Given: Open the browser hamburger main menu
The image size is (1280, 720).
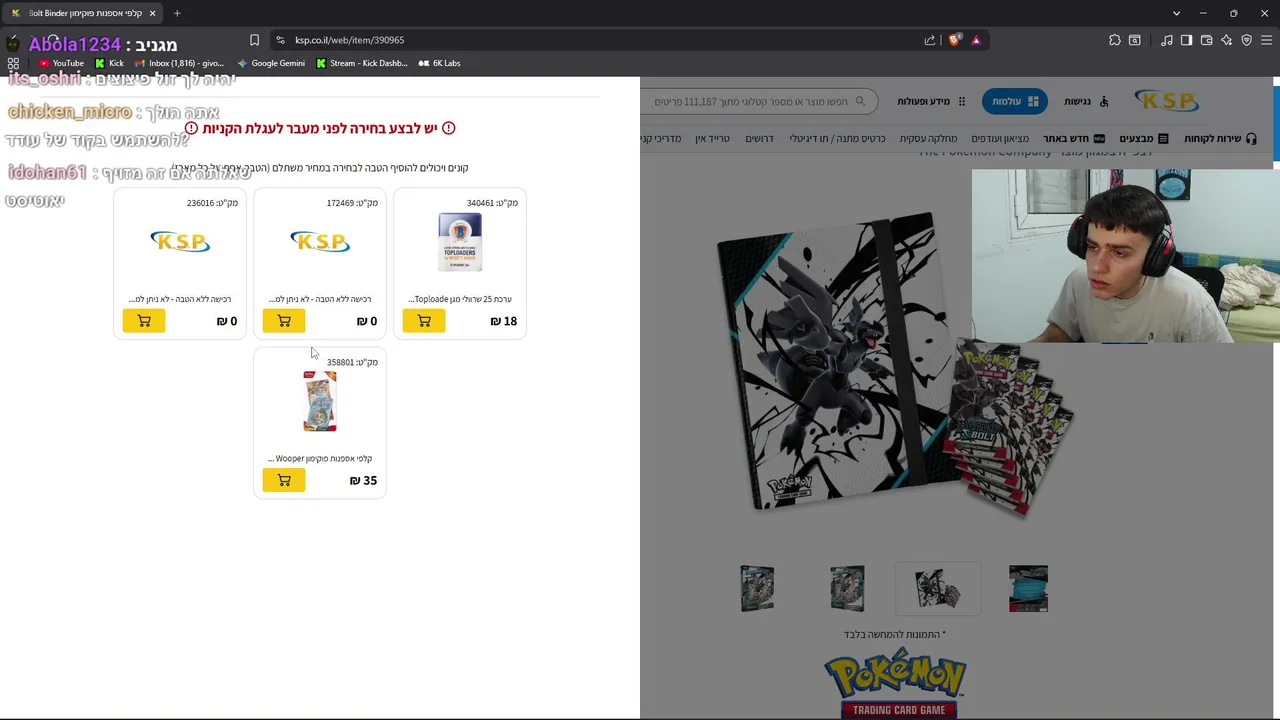Looking at the screenshot, I should (x=1267, y=40).
